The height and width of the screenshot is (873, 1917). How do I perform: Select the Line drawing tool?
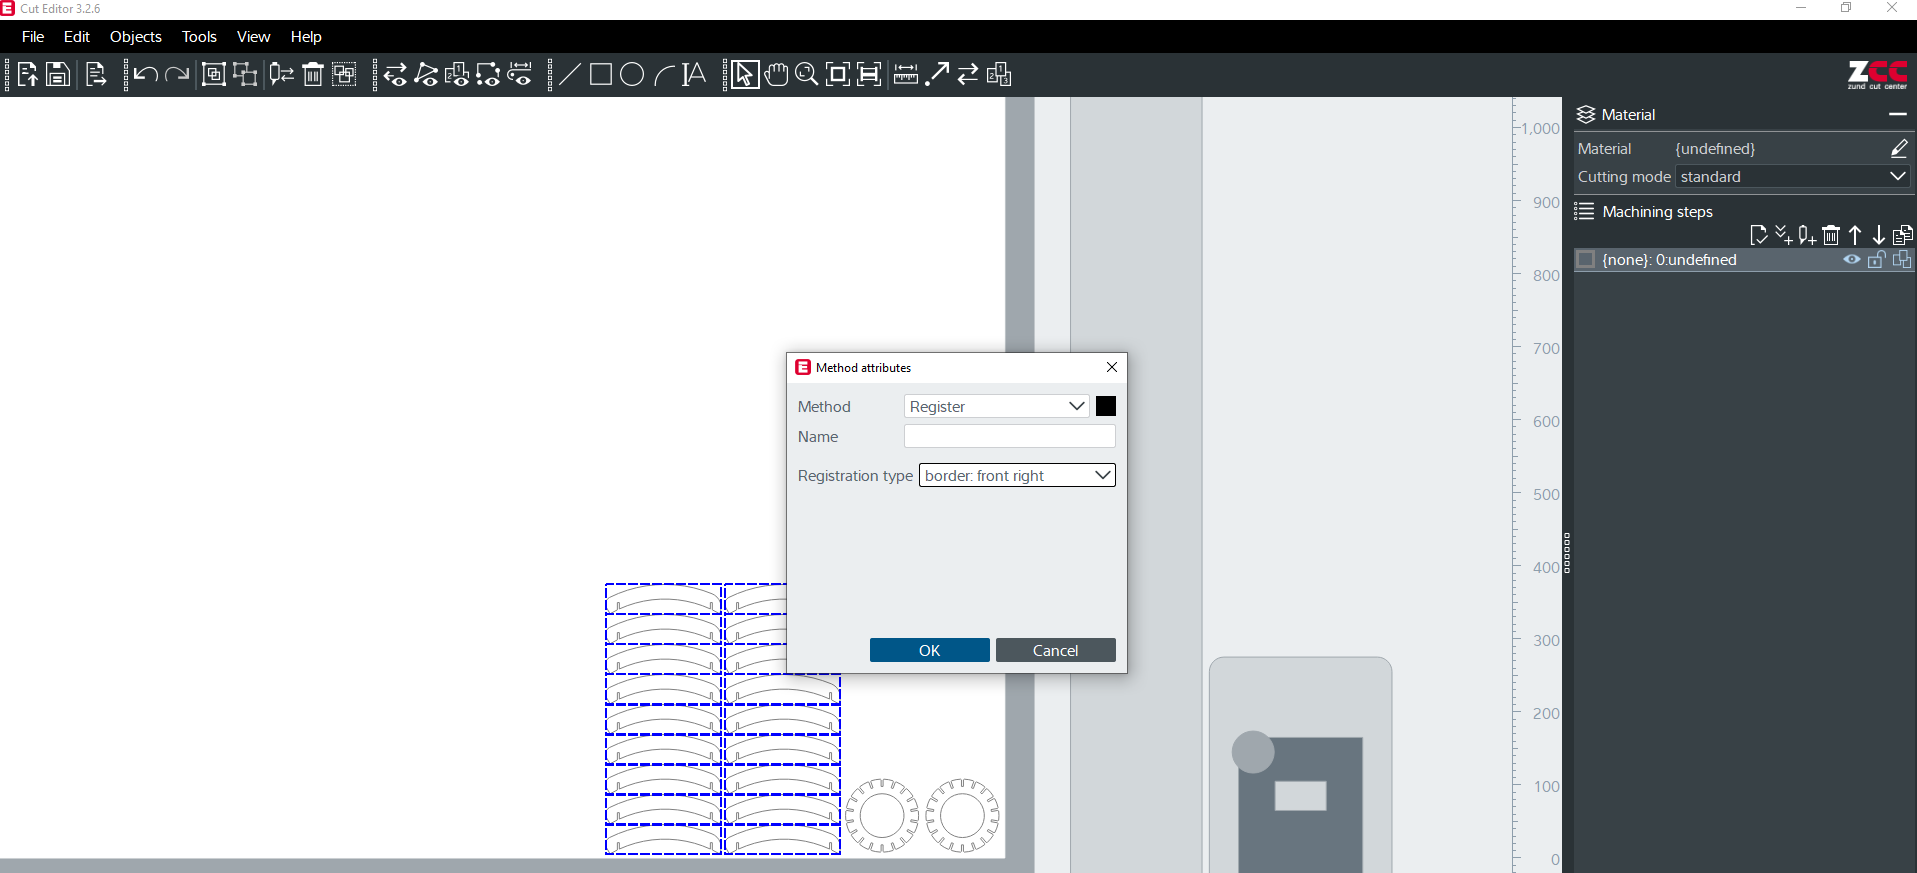(569, 74)
